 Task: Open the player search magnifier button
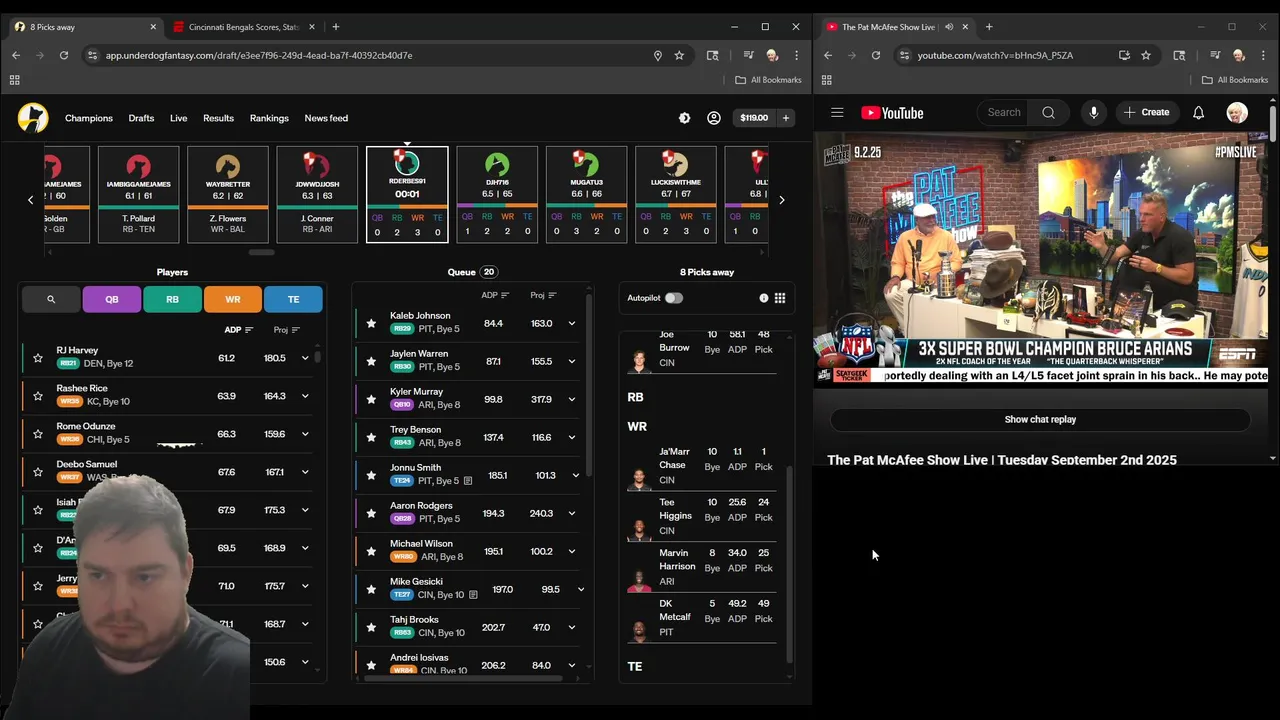click(x=51, y=299)
